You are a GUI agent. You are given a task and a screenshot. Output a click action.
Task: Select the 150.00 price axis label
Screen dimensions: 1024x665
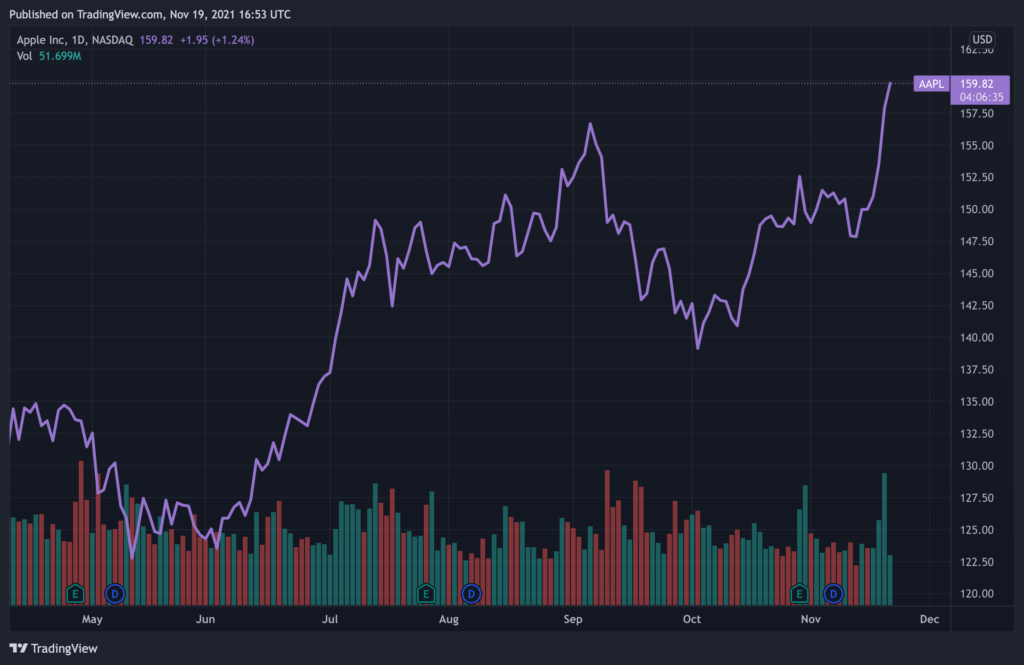point(976,210)
